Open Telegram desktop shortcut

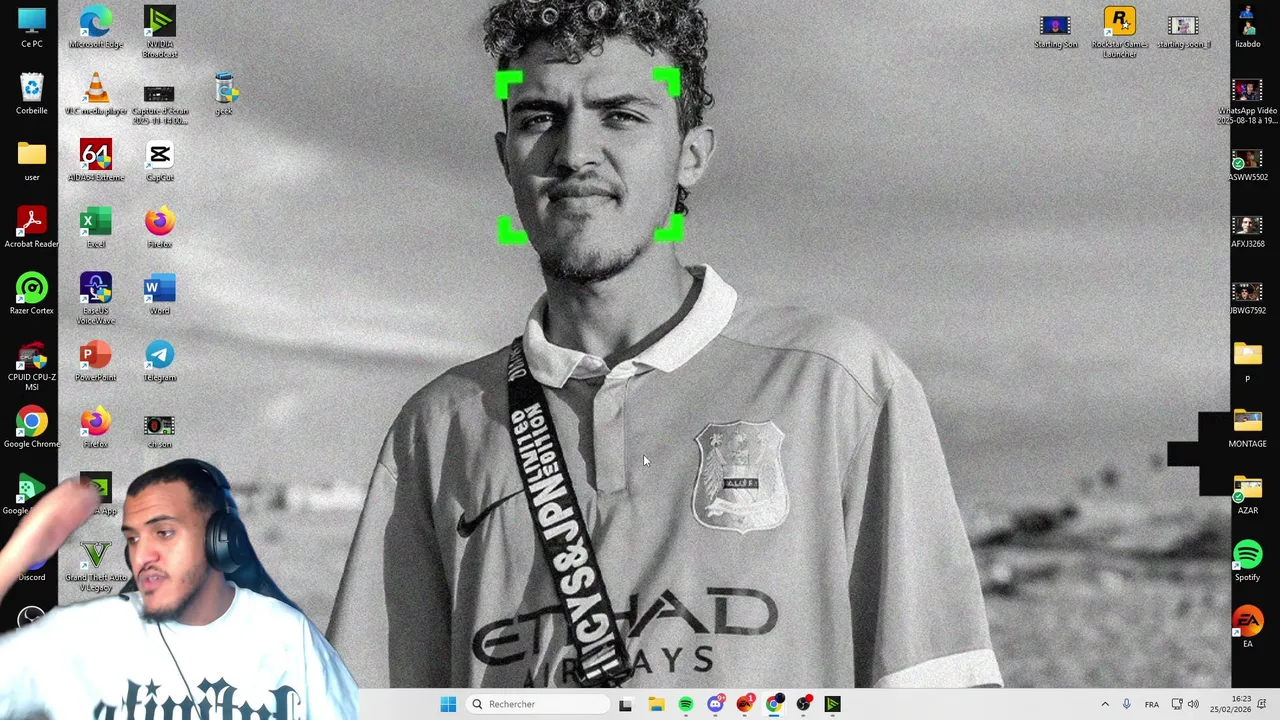pyautogui.click(x=160, y=360)
